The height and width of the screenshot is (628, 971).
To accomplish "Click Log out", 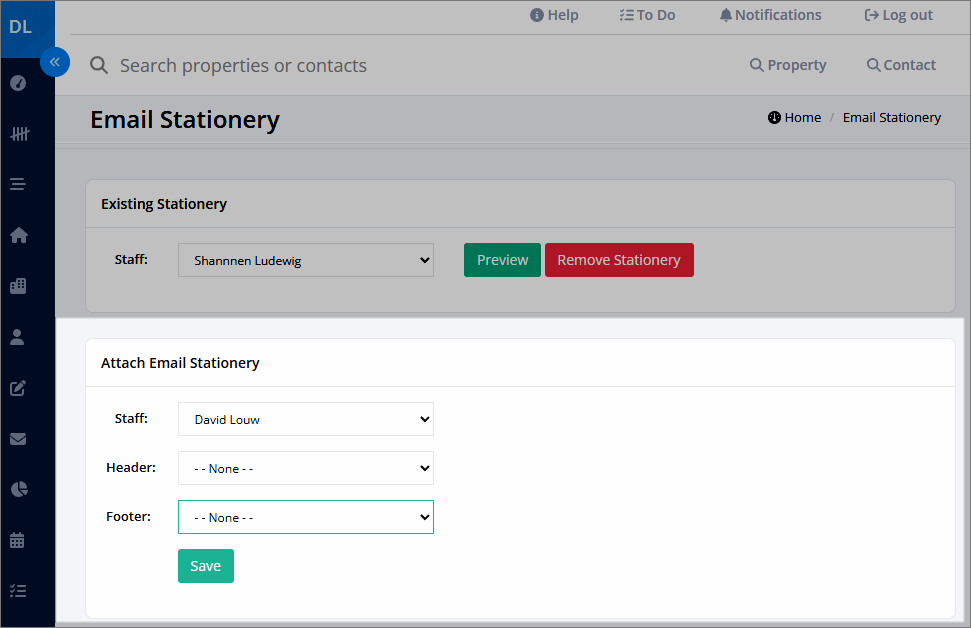I will tap(899, 15).
